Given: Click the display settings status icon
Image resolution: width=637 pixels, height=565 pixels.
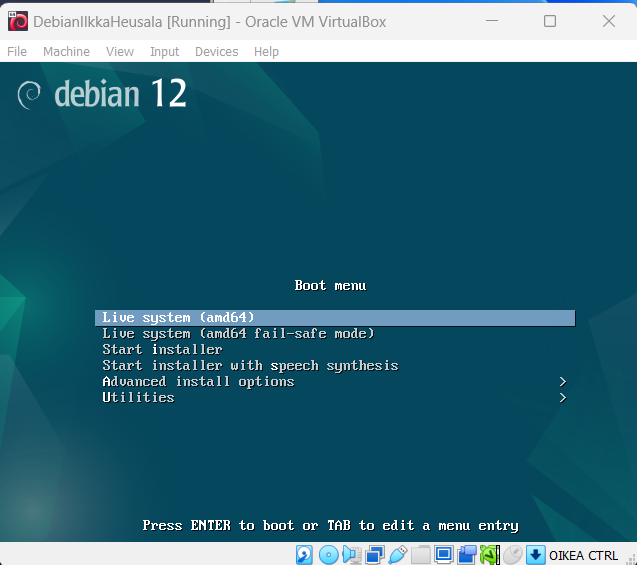Looking at the screenshot, I should point(443,554).
